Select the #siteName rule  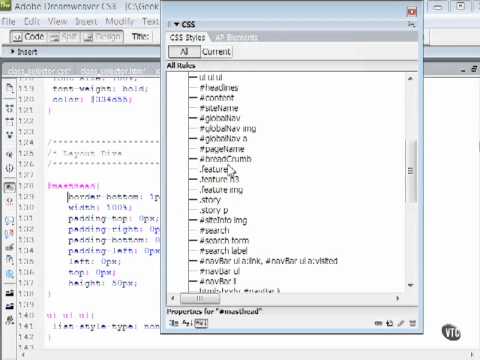pos(219,108)
